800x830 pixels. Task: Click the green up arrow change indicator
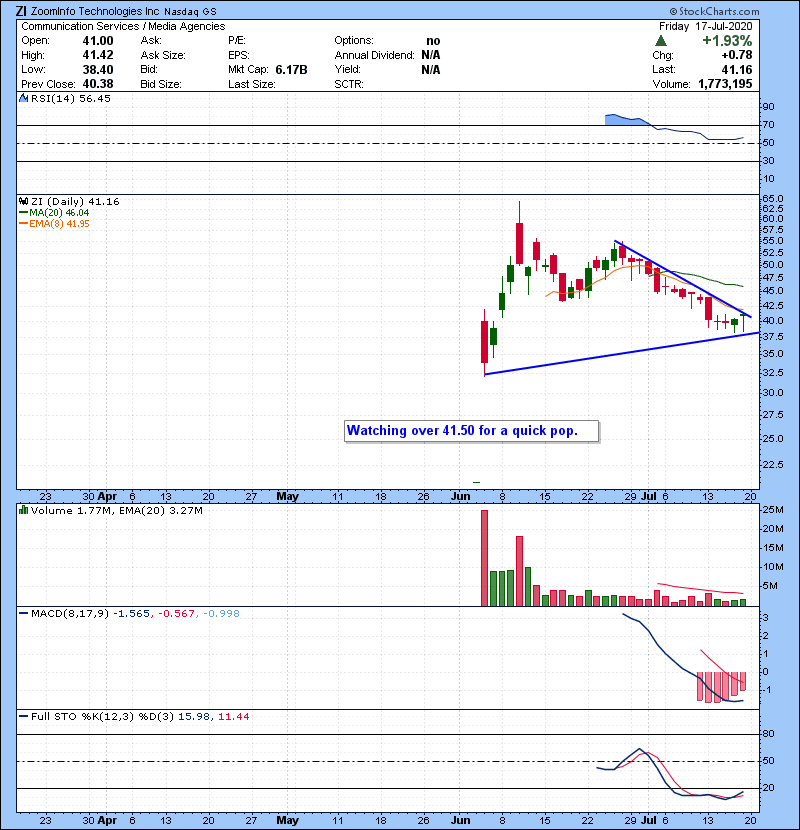(660, 41)
